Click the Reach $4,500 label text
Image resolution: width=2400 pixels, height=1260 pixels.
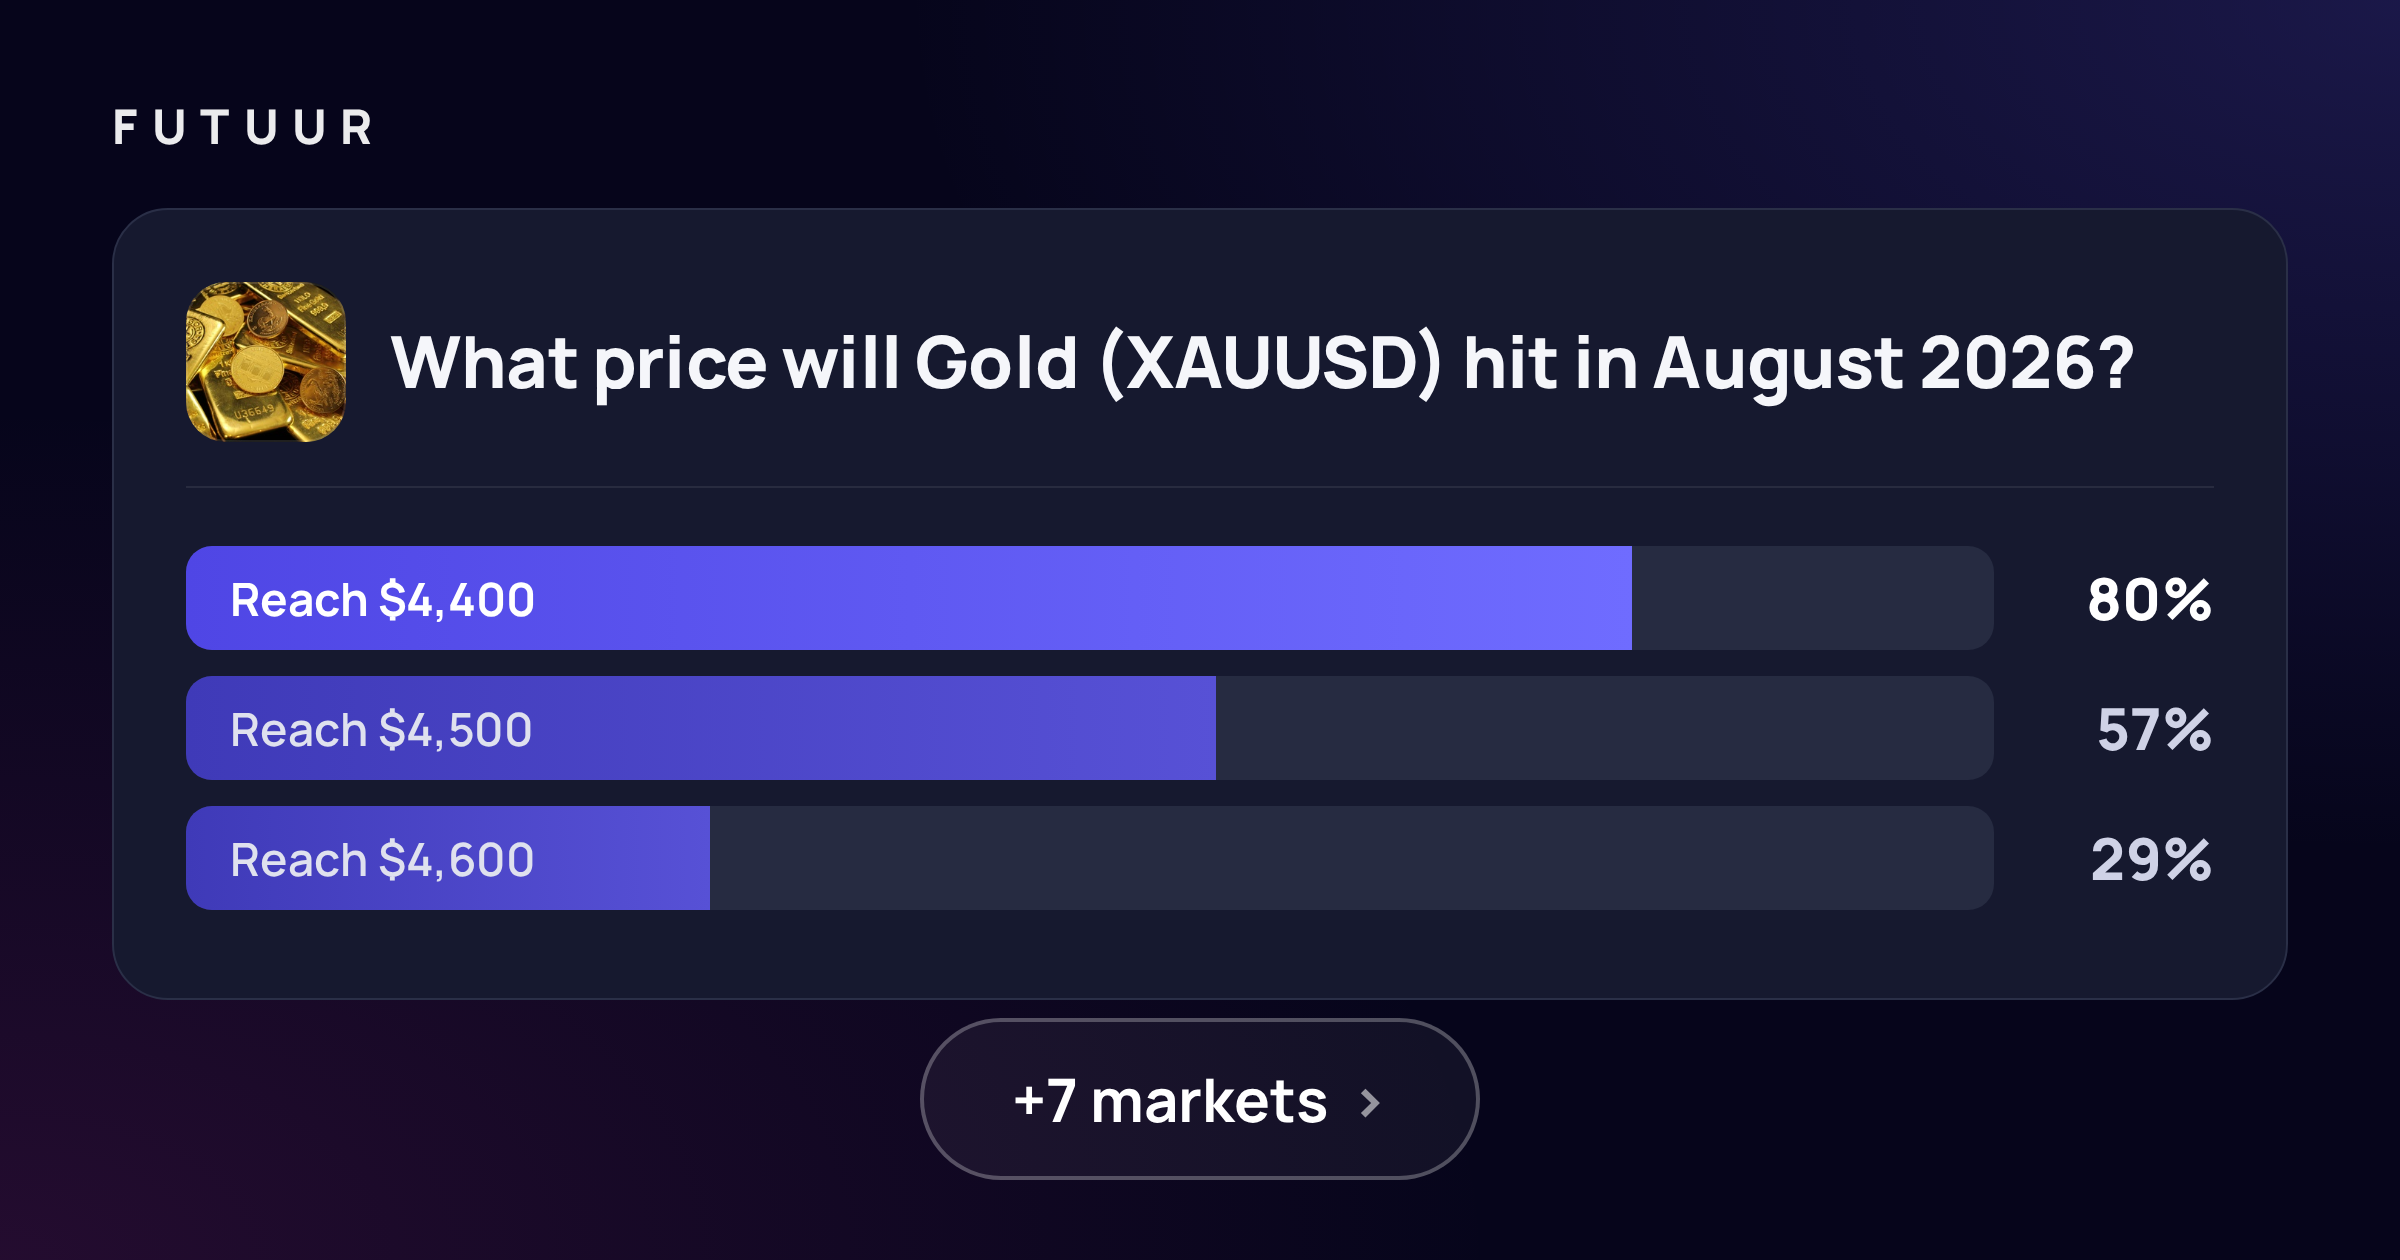(381, 730)
